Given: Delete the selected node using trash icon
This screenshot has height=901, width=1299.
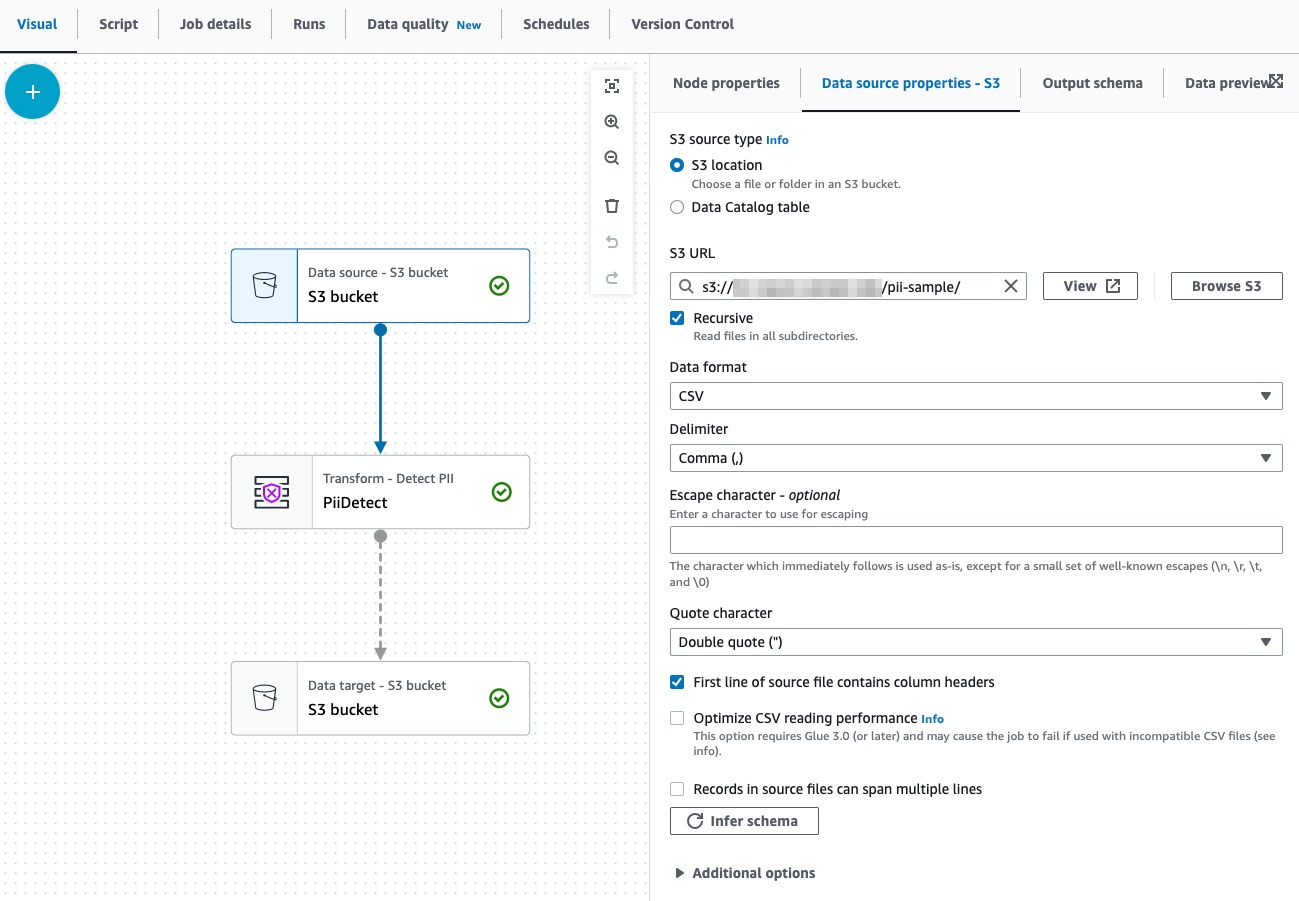Looking at the screenshot, I should pyautogui.click(x=611, y=205).
